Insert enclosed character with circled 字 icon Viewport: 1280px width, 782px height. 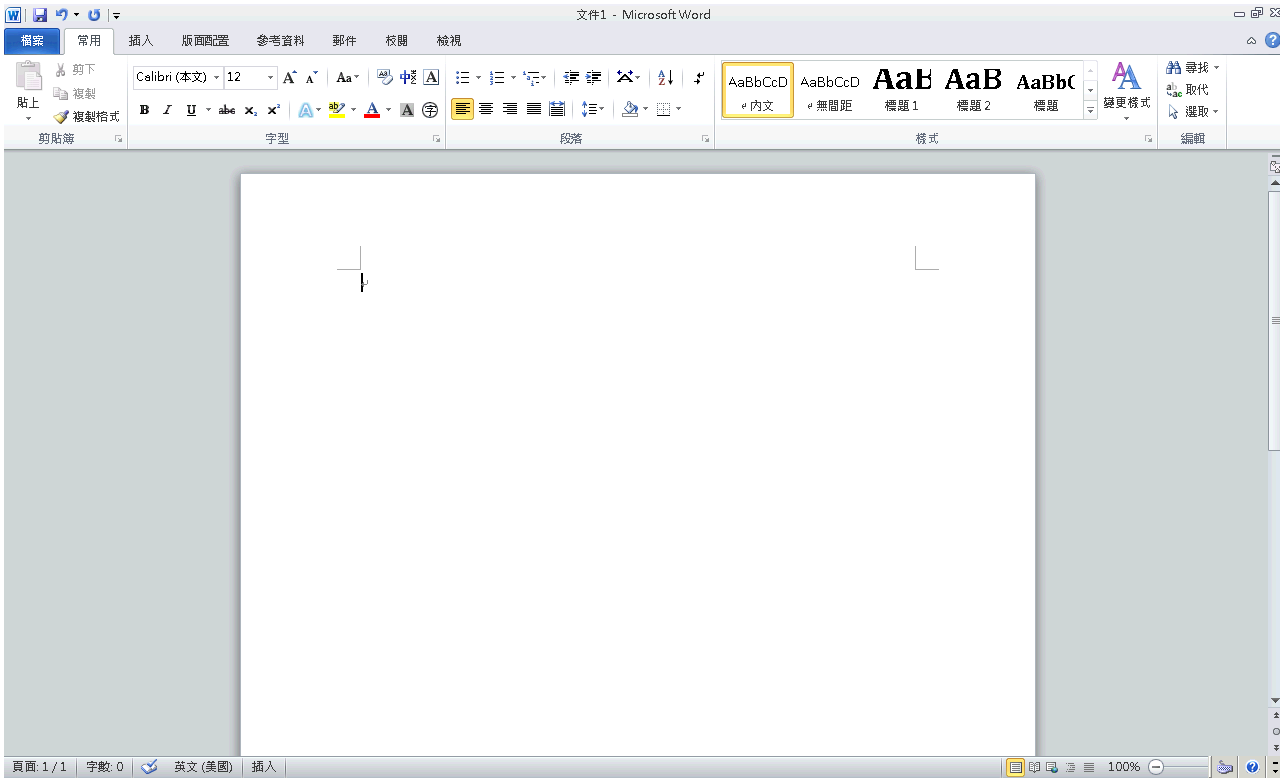pos(430,110)
